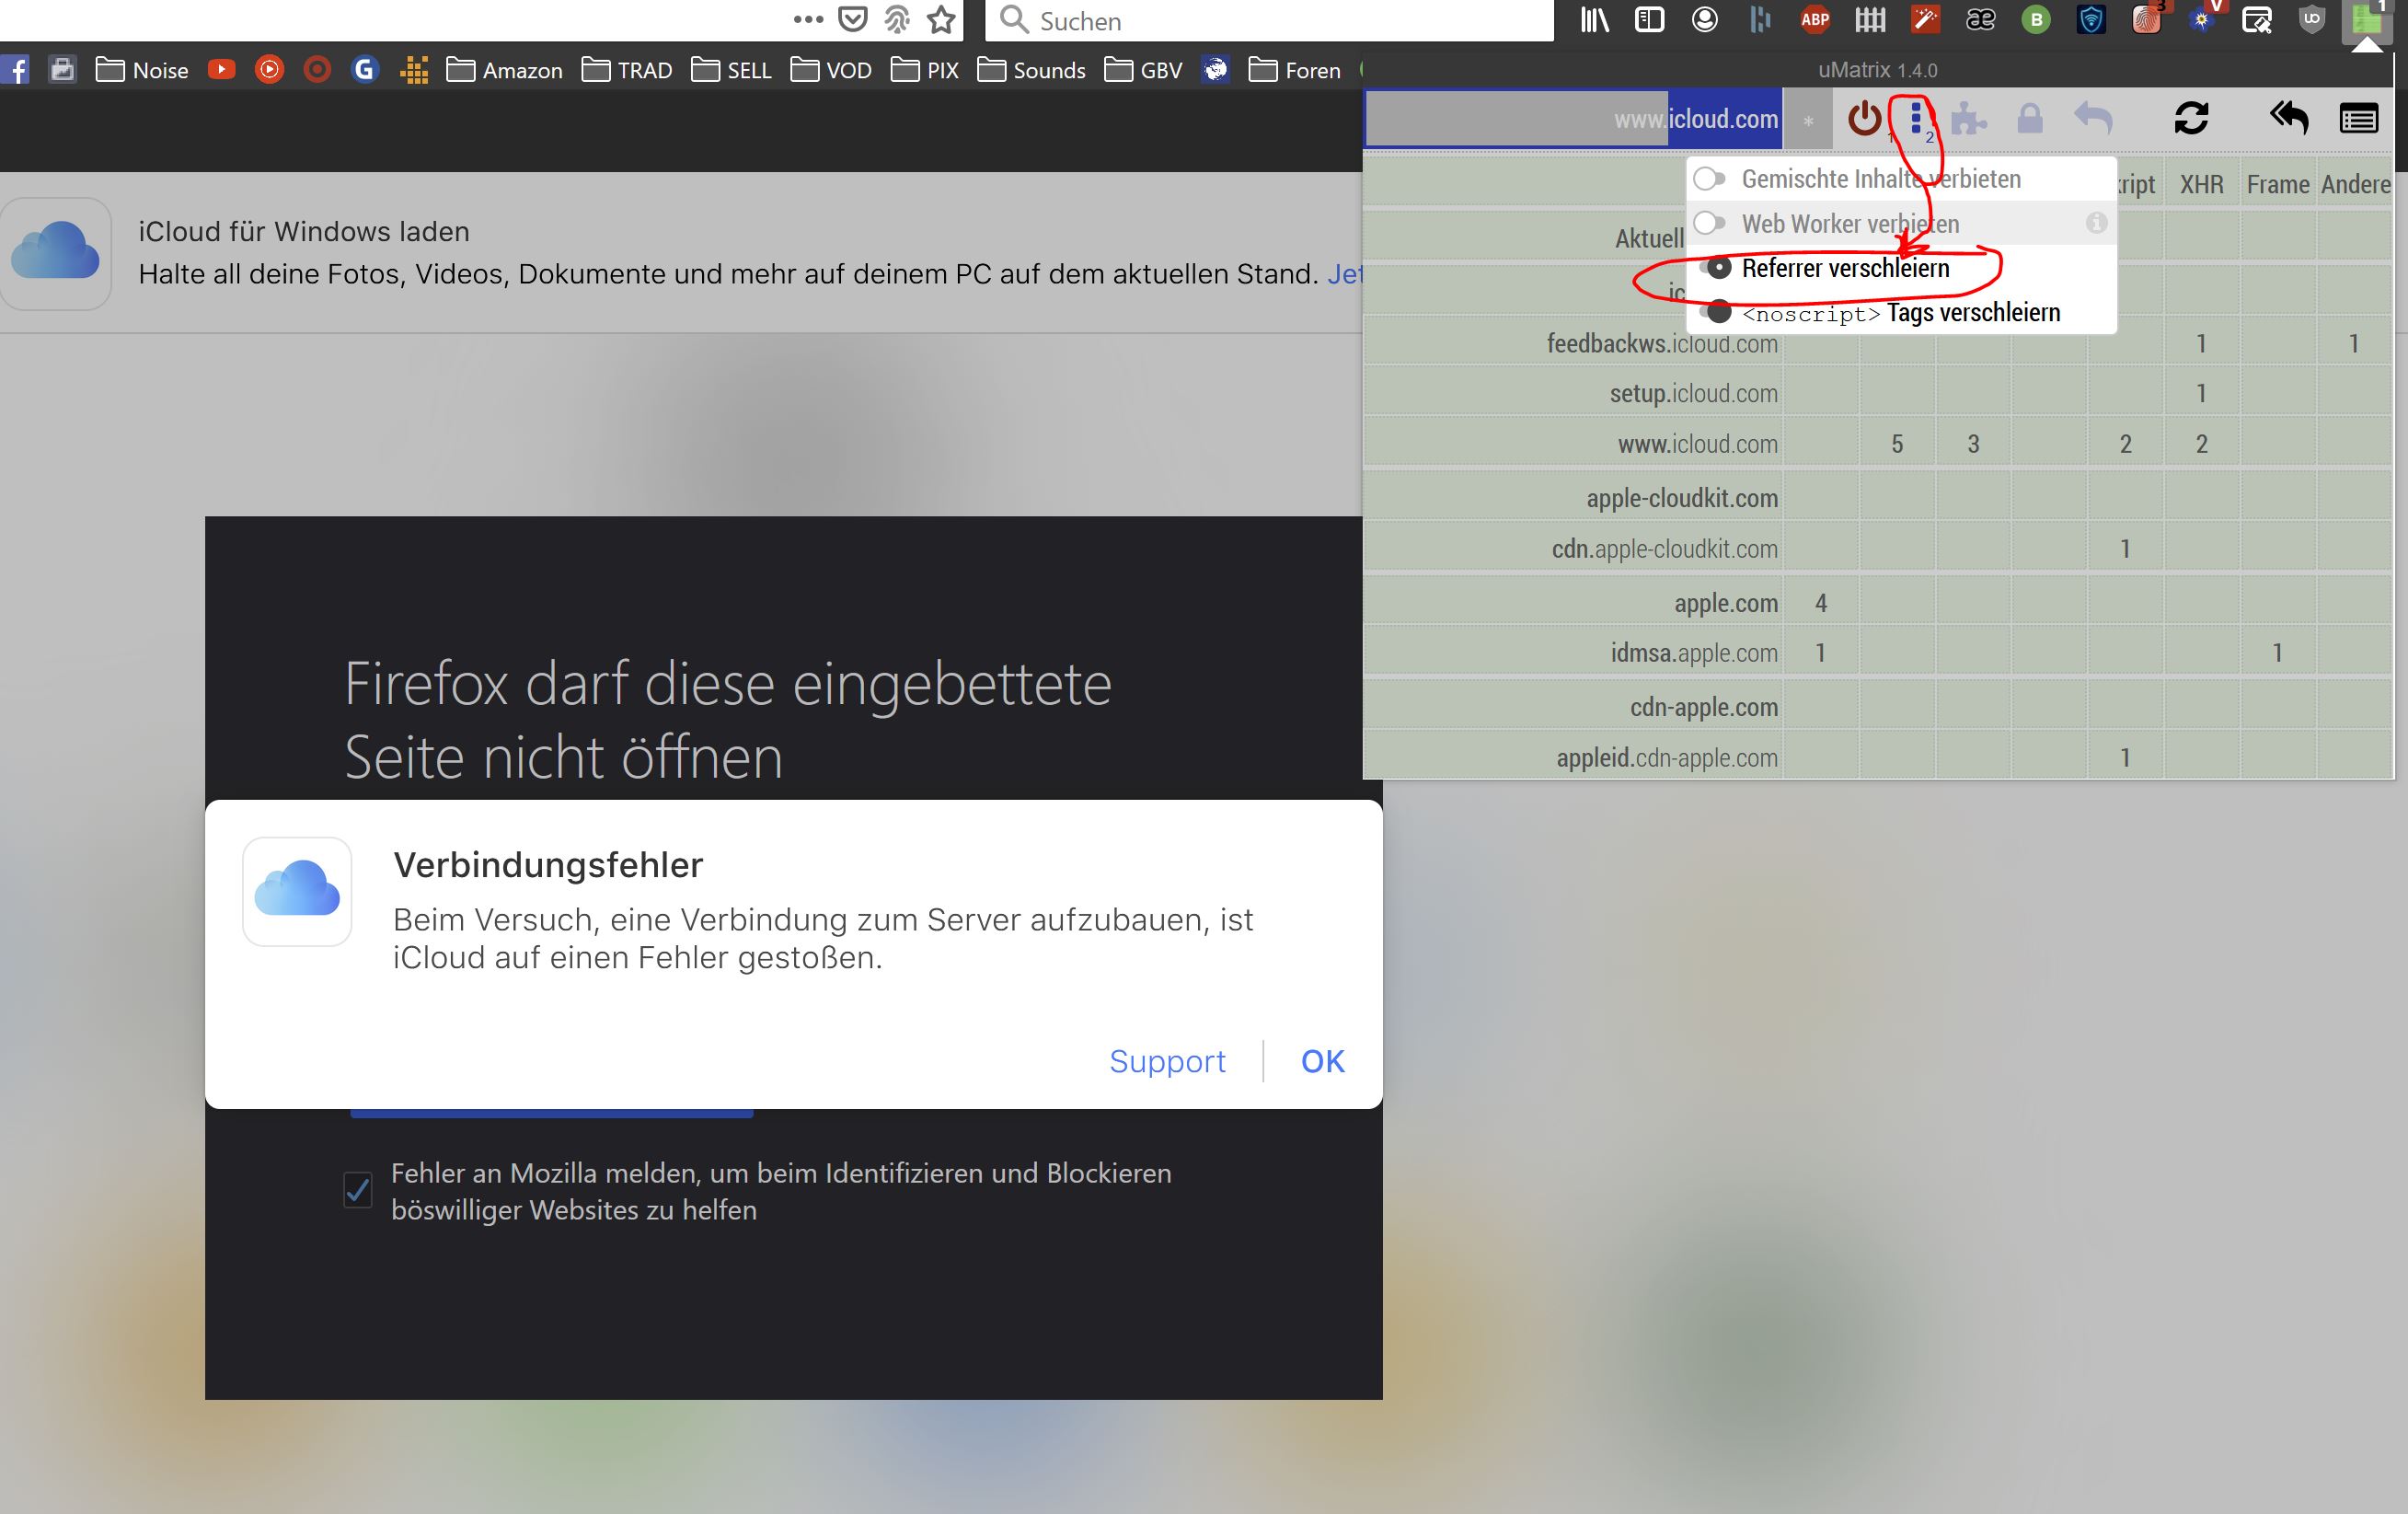The width and height of the screenshot is (2408, 1514).
Task: Click the Support link in dialog
Action: (1167, 1061)
